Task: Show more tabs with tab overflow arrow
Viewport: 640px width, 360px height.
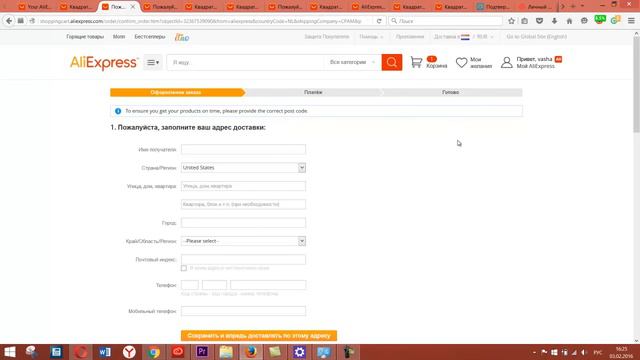Action: 563,7
